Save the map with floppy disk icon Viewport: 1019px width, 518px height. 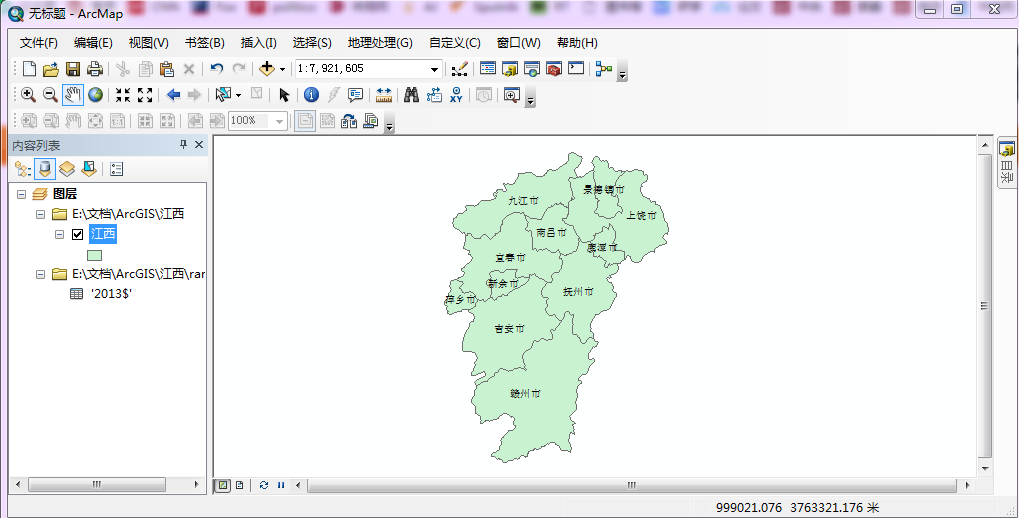pyautogui.click(x=73, y=69)
